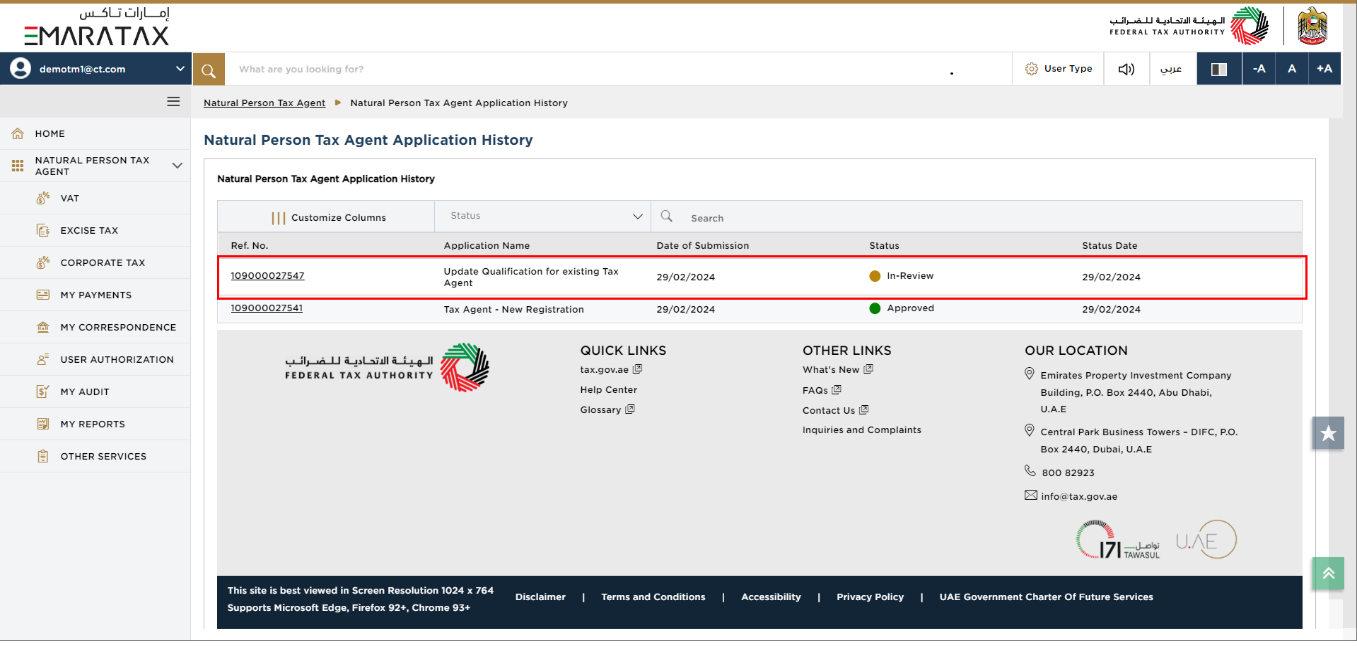Click the VAT money bag icon
The image size is (1357, 648).
43,198
